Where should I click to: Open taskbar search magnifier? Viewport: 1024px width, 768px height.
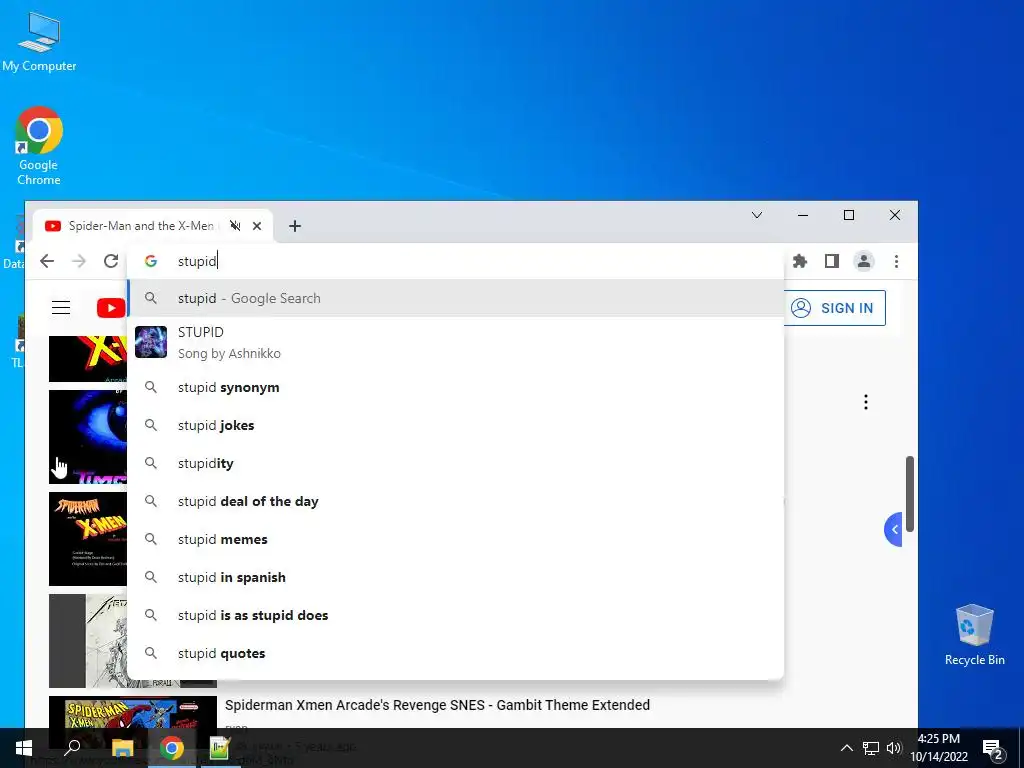[x=72, y=748]
